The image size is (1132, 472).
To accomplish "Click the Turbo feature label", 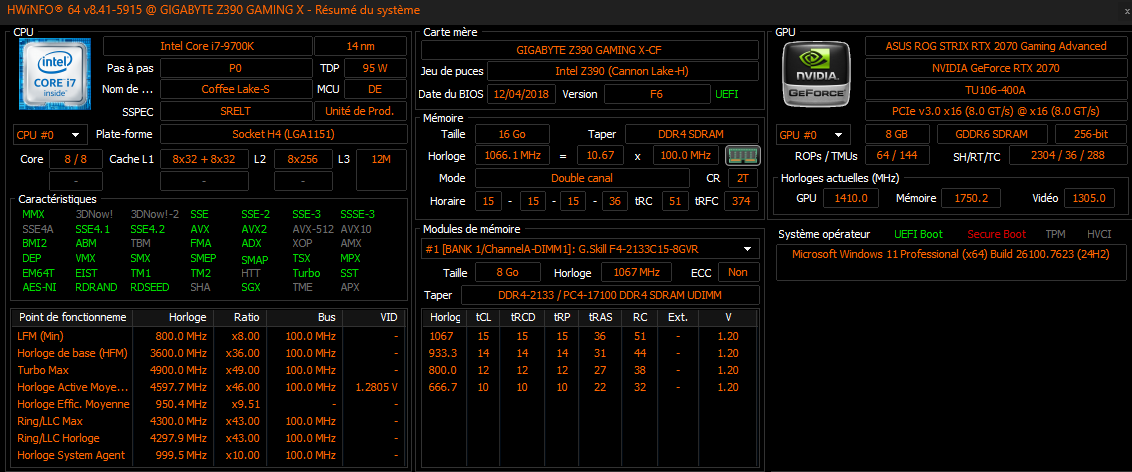I will coord(306,273).
